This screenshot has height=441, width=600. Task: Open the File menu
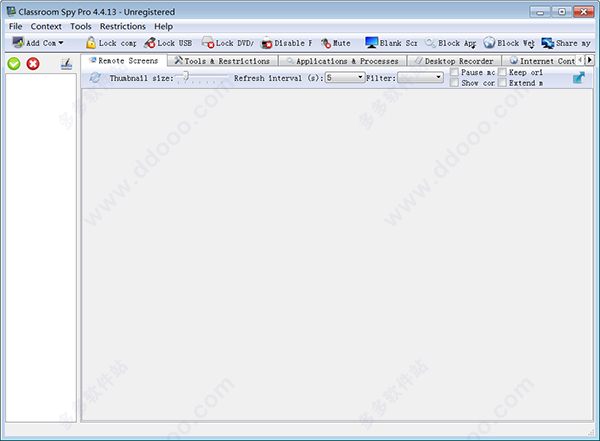point(16,26)
